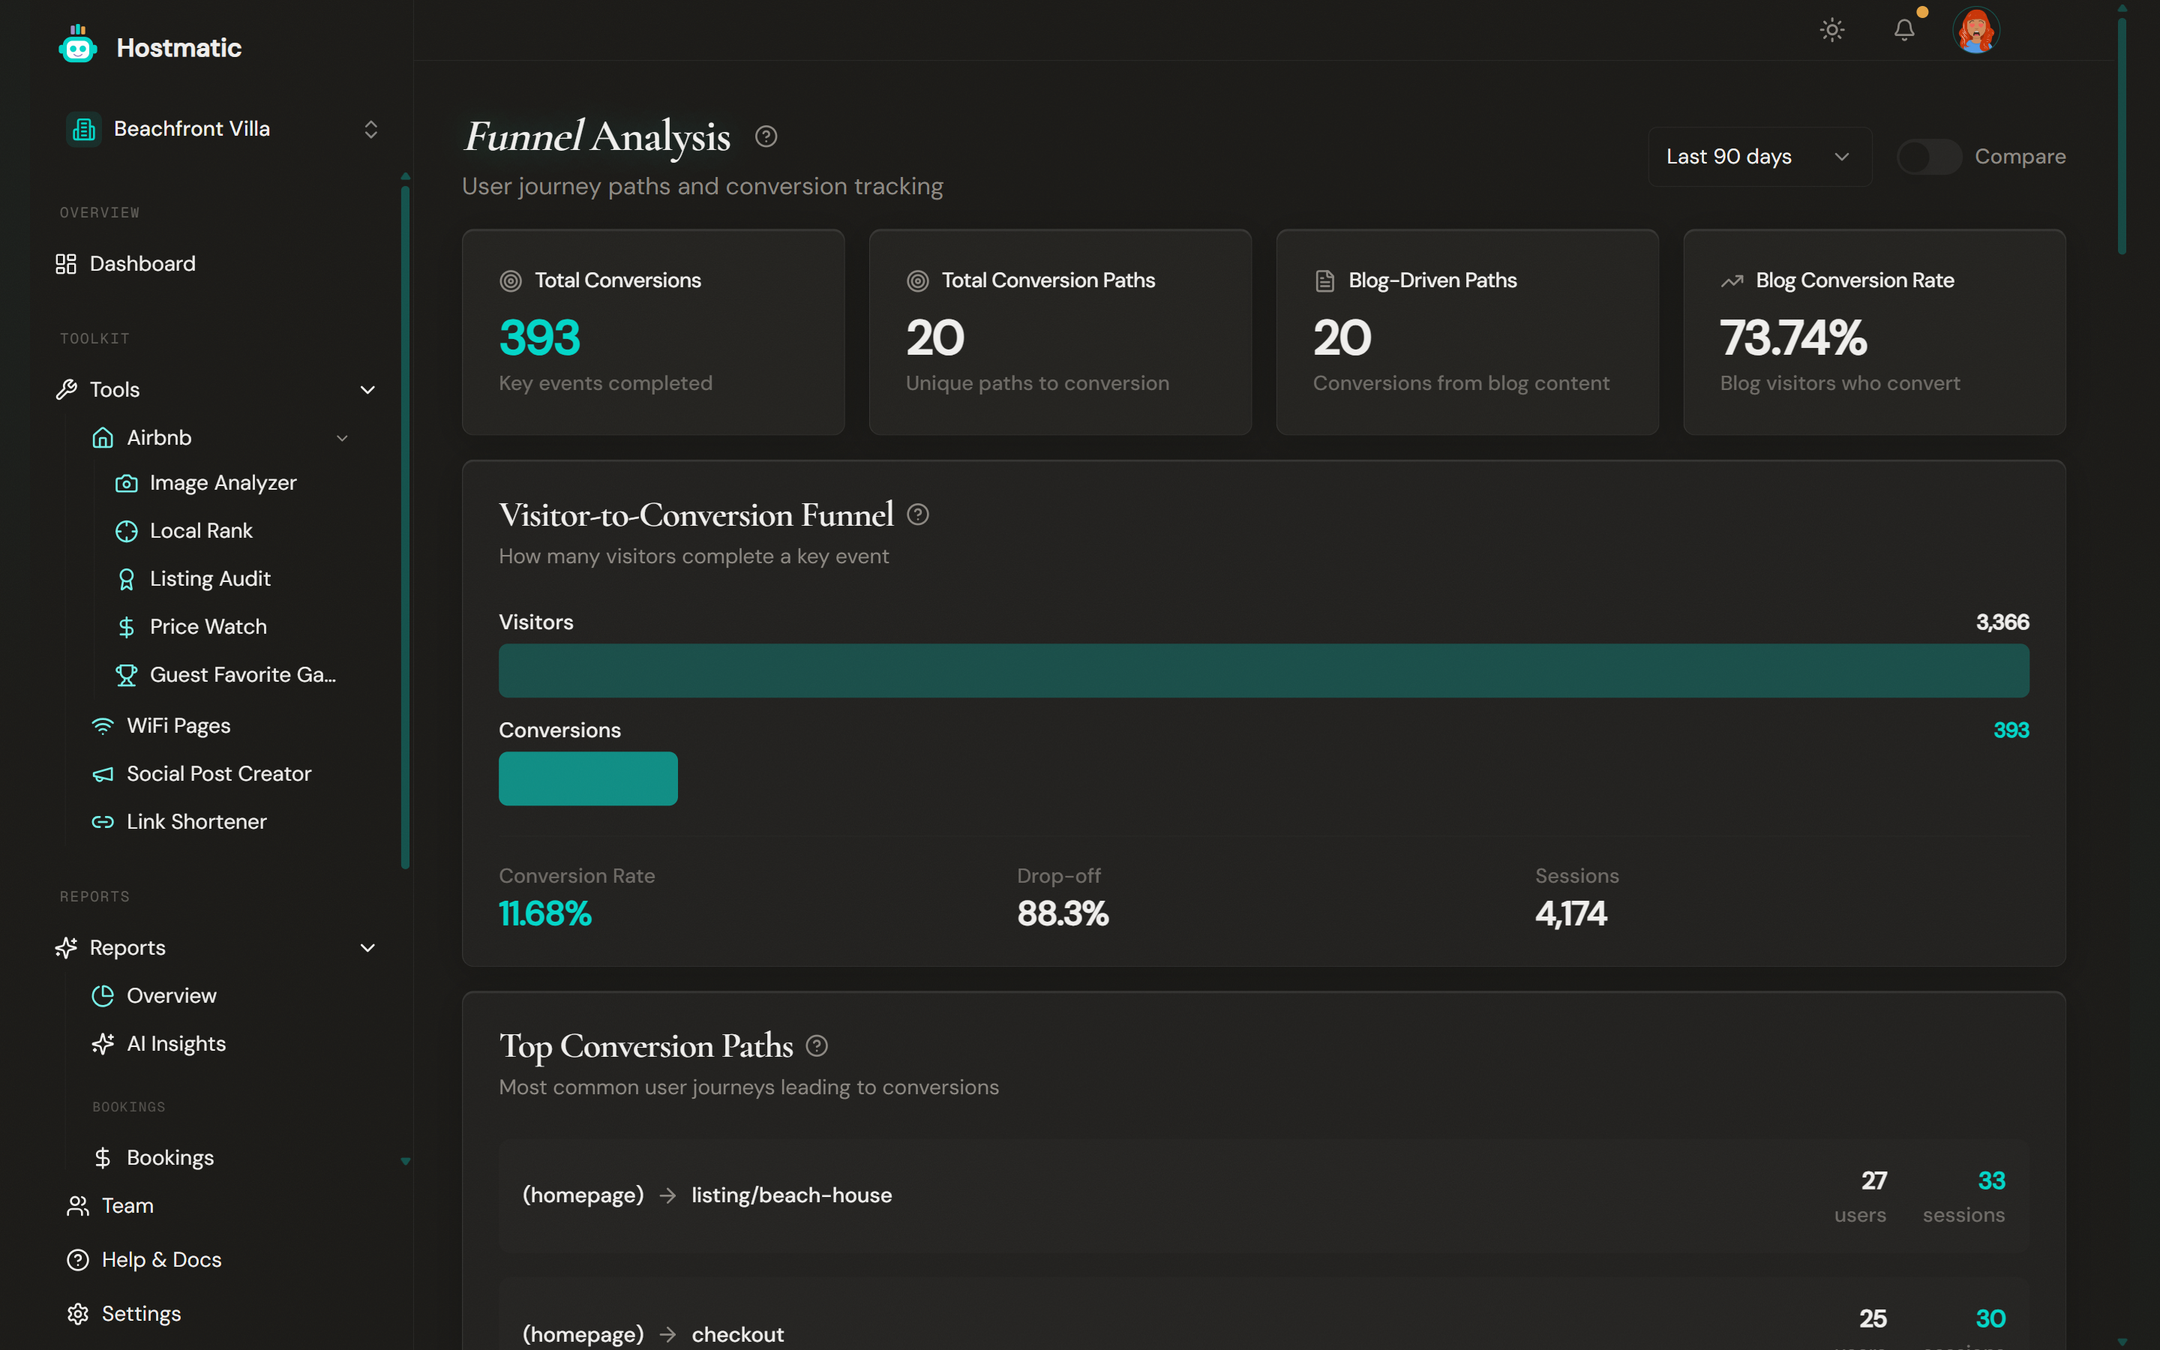The image size is (2160, 1350).
Task: Click help icon beside Top Conversion Paths
Action: 817,1046
